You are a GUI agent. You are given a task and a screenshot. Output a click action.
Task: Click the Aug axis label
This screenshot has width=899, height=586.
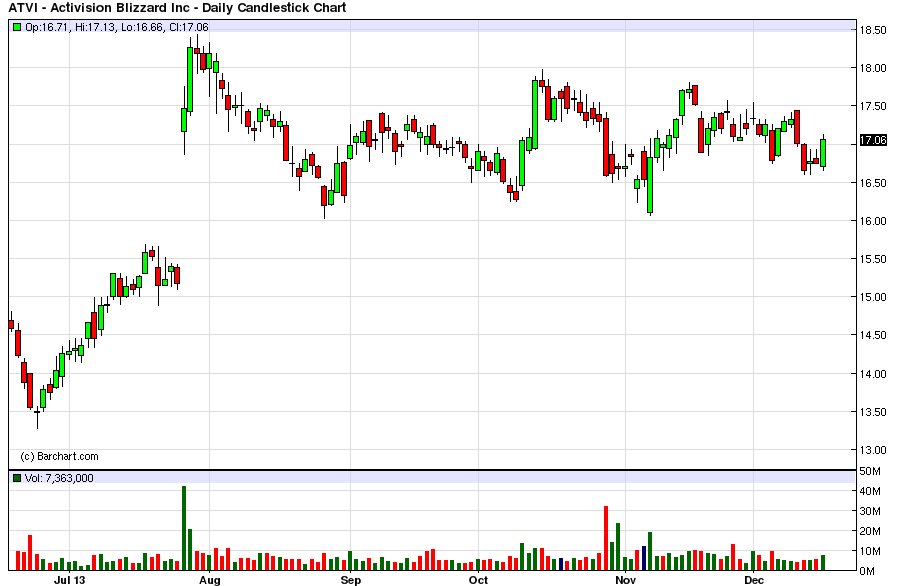[209, 580]
